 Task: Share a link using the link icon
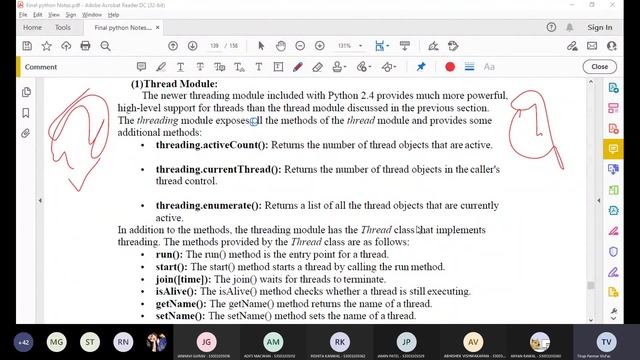(572, 46)
